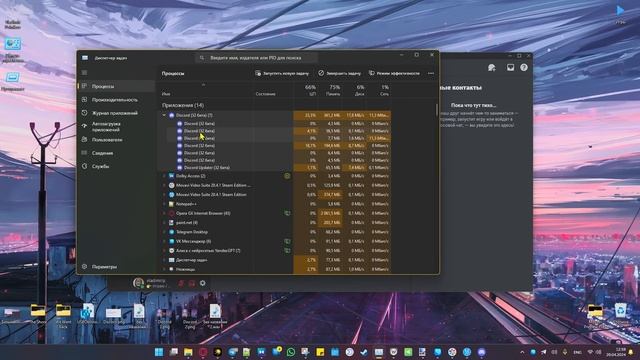Collapse the Discord (32 бита) process group
Image resolution: width=640 pixels, height=360 pixels.
point(164,116)
